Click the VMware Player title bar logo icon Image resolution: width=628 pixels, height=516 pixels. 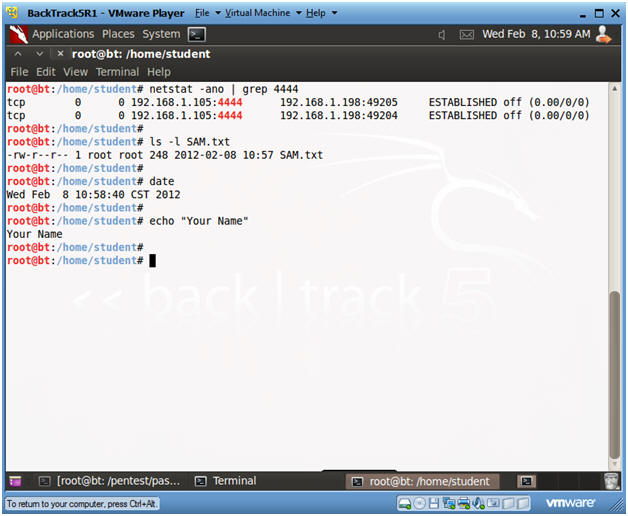click(12, 12)
